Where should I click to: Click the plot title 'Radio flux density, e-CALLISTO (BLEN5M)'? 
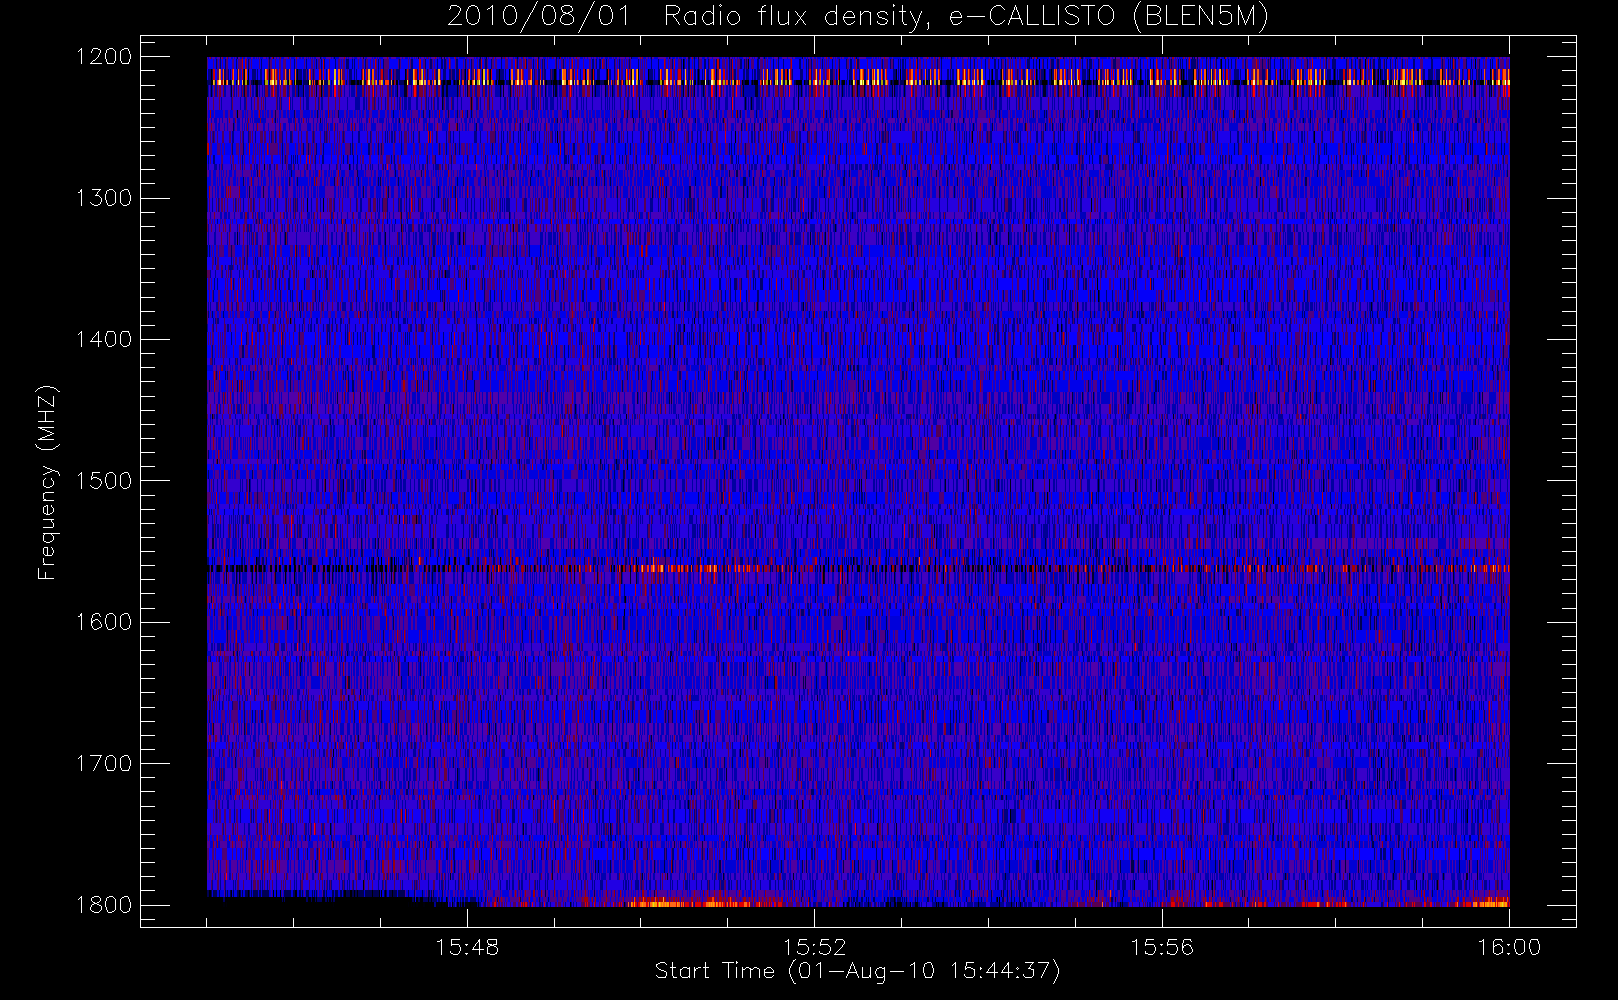tap(966, 17)
